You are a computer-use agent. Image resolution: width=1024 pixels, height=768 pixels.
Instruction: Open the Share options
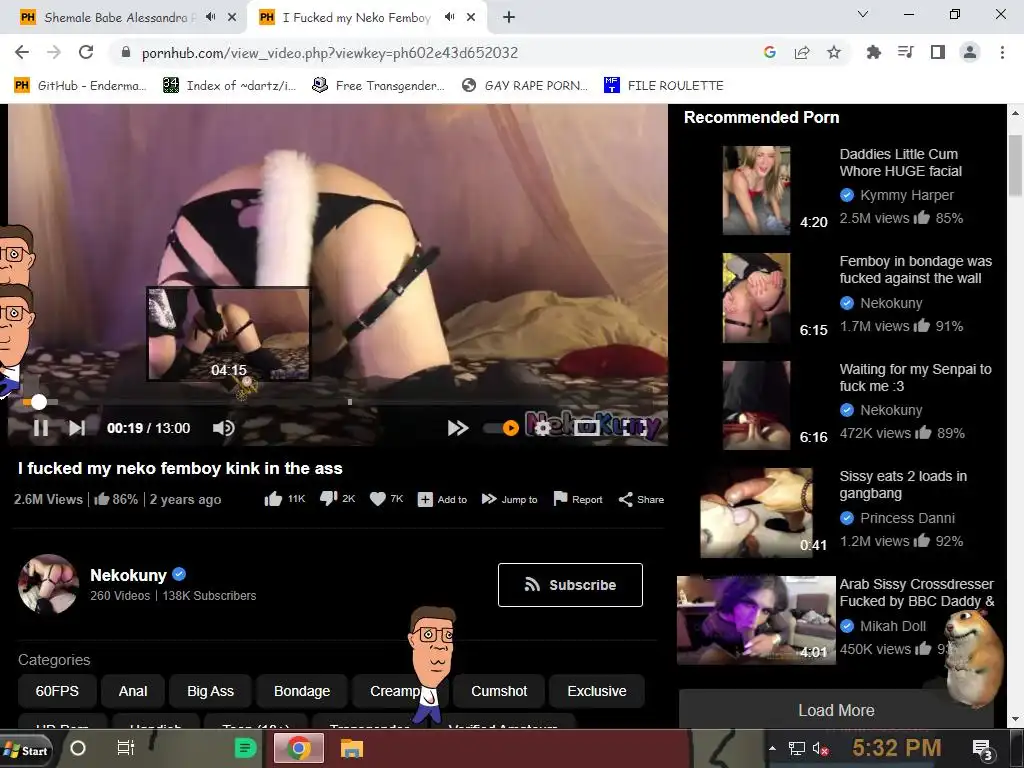click(641, 500)
